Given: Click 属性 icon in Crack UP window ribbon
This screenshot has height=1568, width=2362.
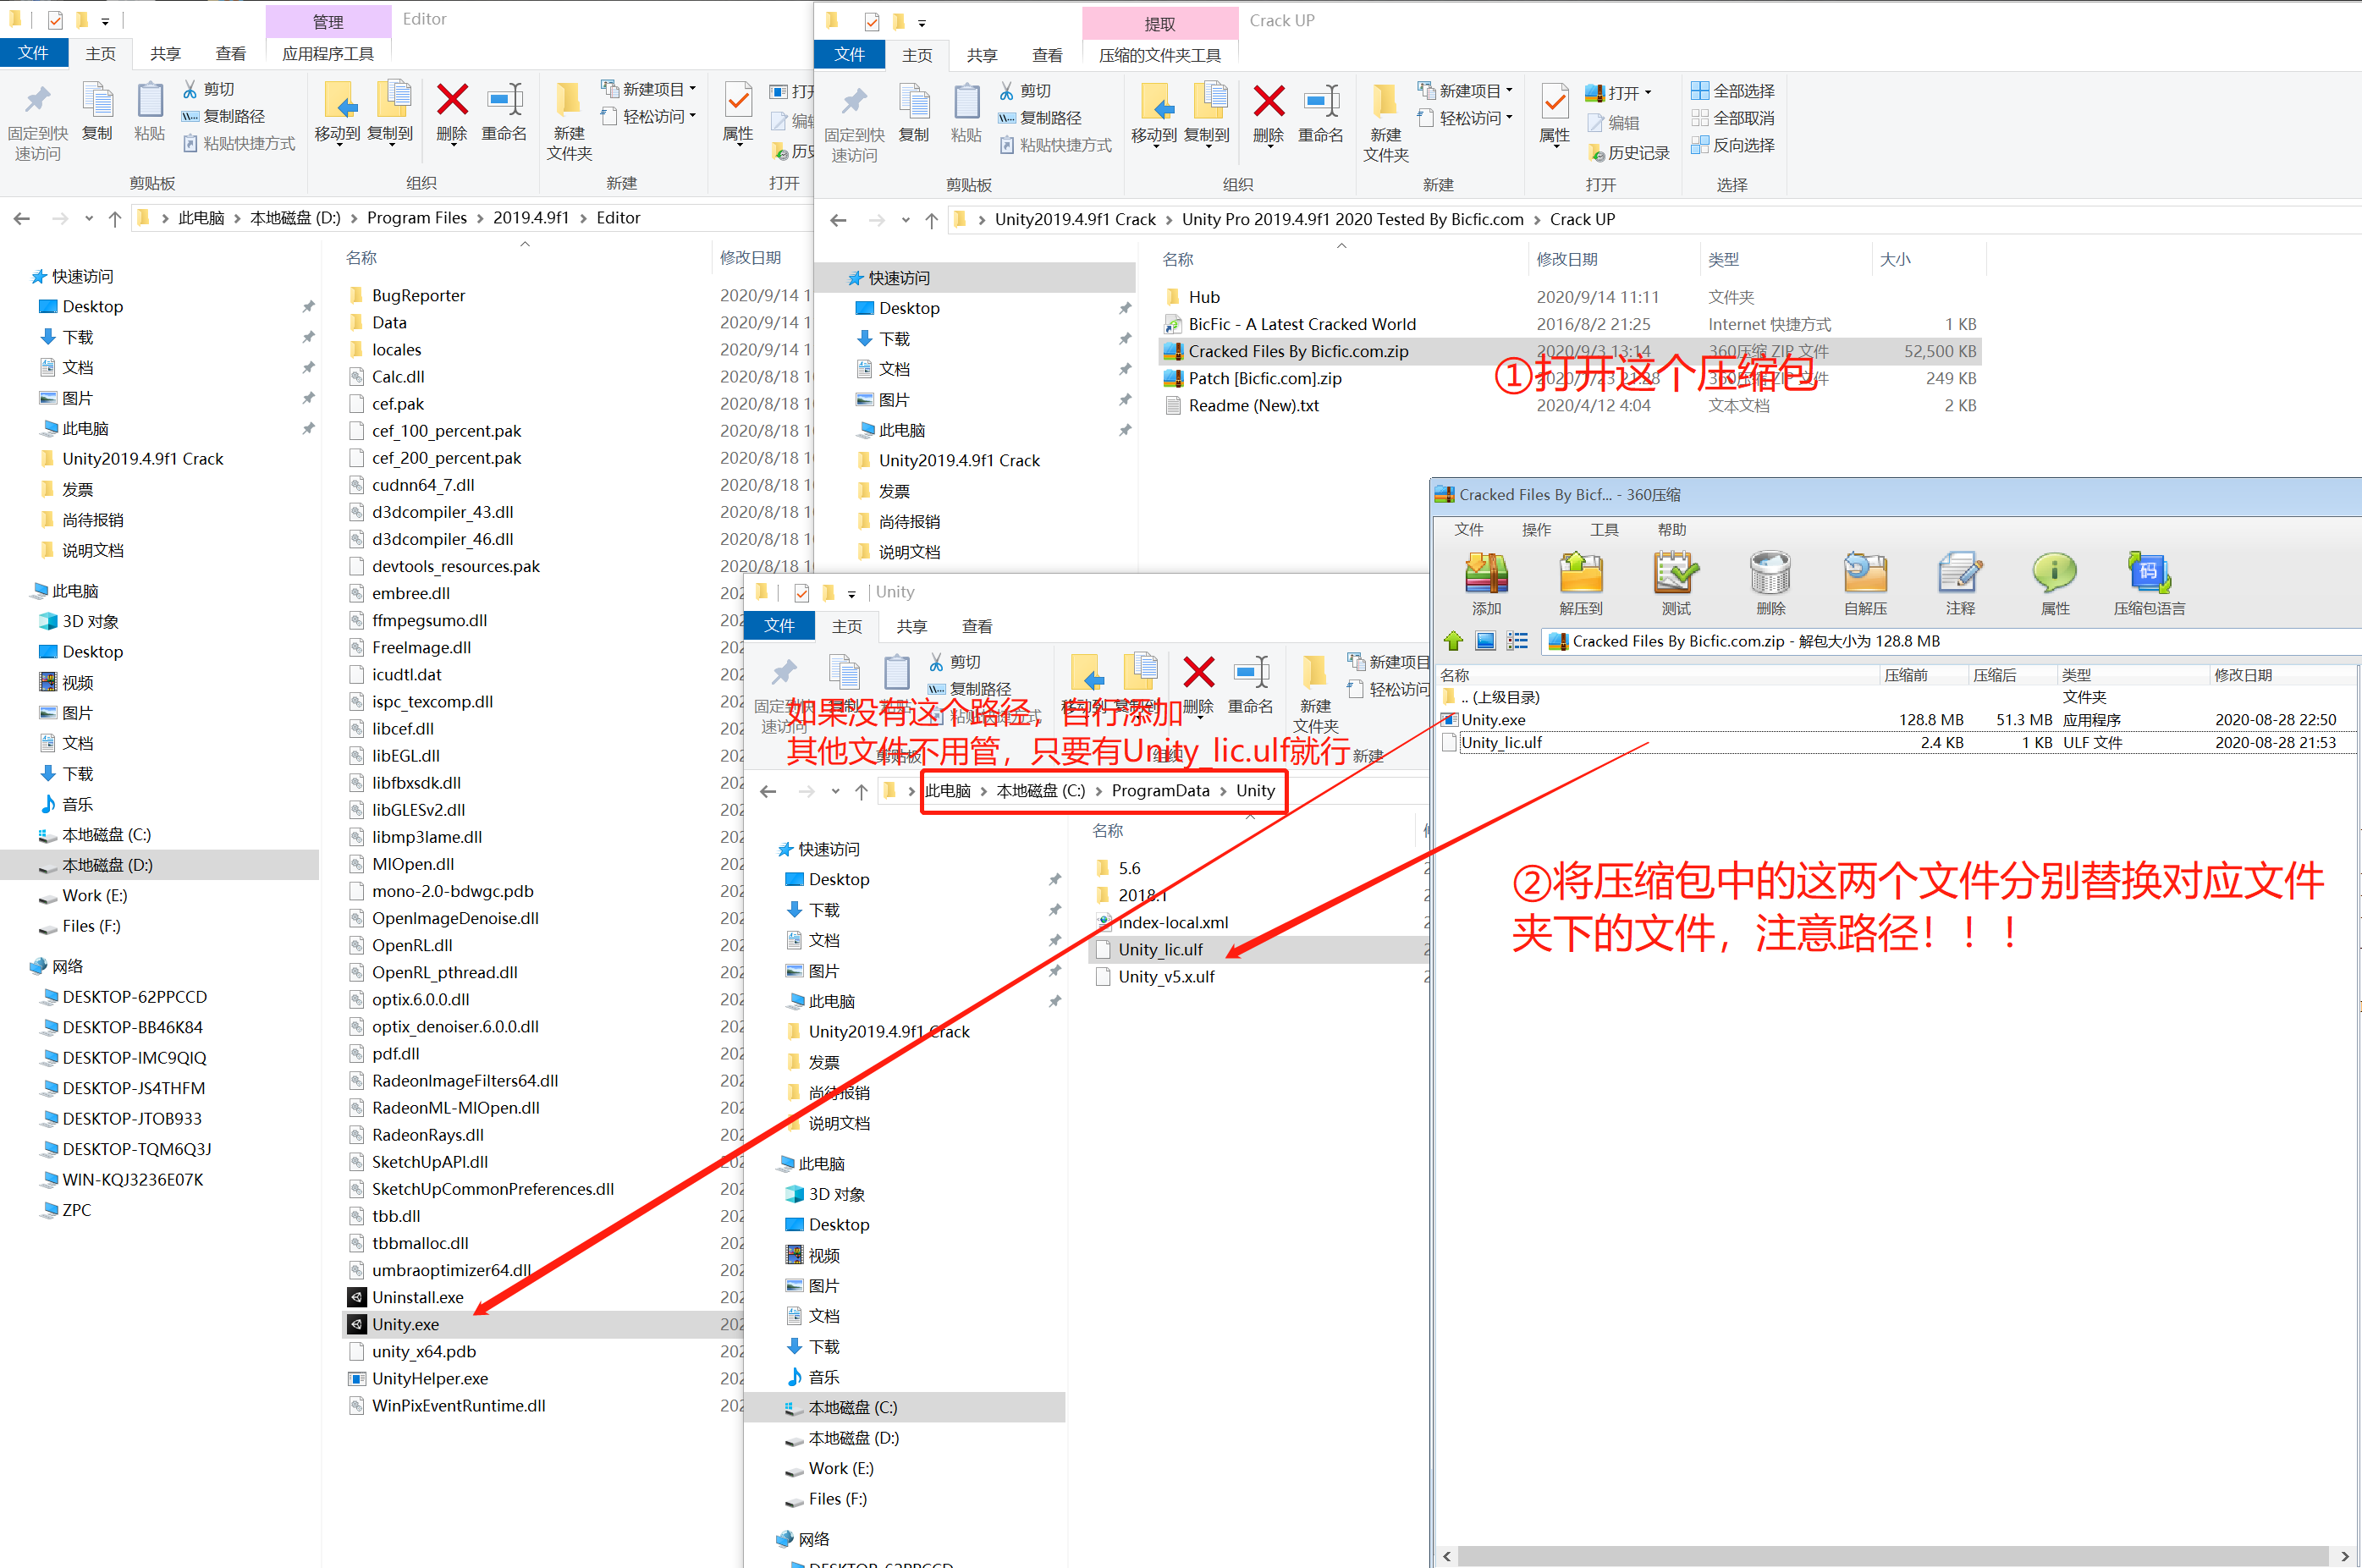Looking at the screenshot, I should pyautogui.click(x=1554, y=102).
